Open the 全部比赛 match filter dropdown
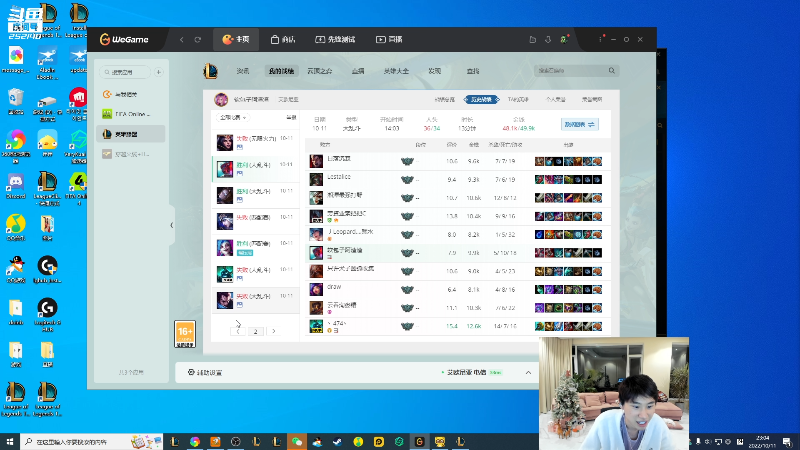The height and width of the screenshot is (450, 800). [x=233, y=117]
